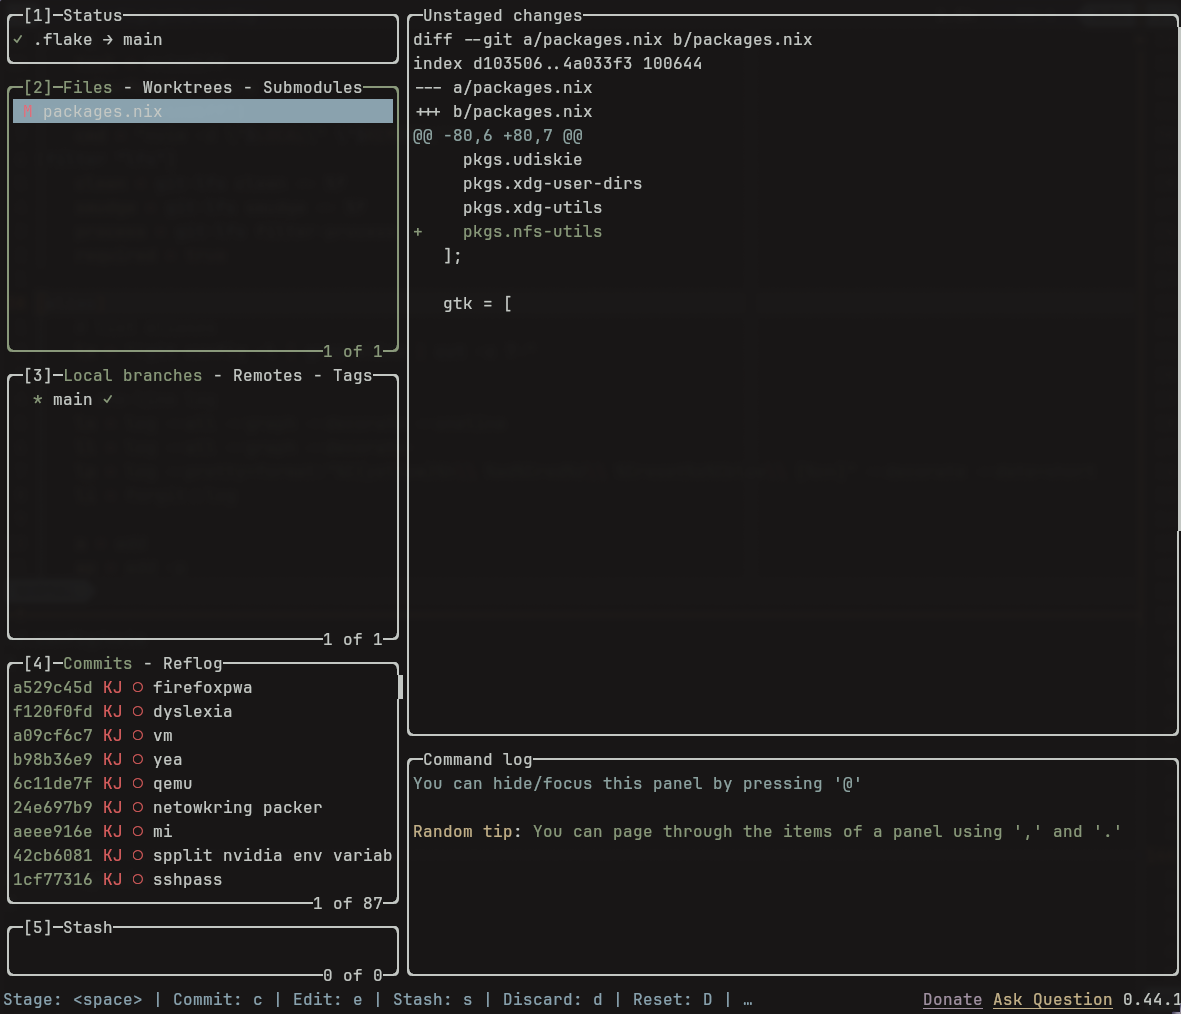Click the Edit: e keybinding hint
The width and height of the screenshot is (1181, 1014).
tap(328, 1000)
